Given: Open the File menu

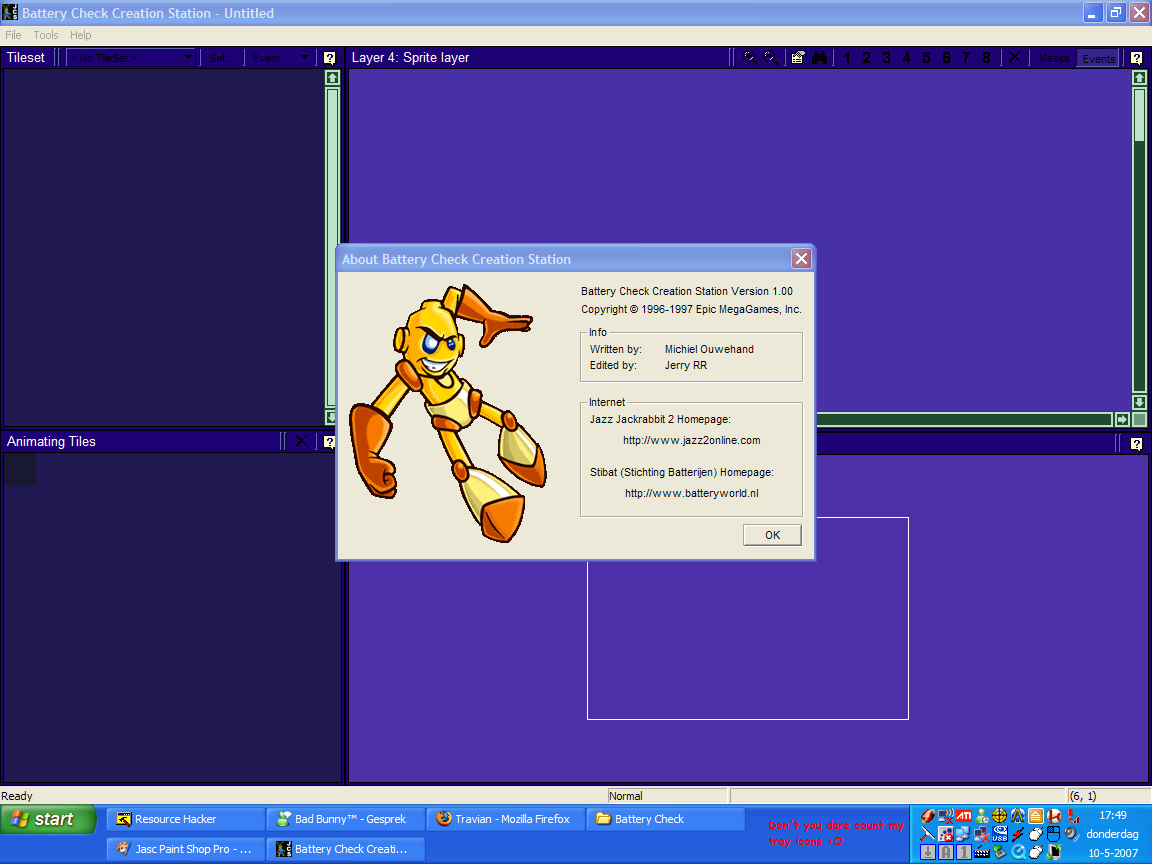Looking at the screenshot, I should coord(13,35).
